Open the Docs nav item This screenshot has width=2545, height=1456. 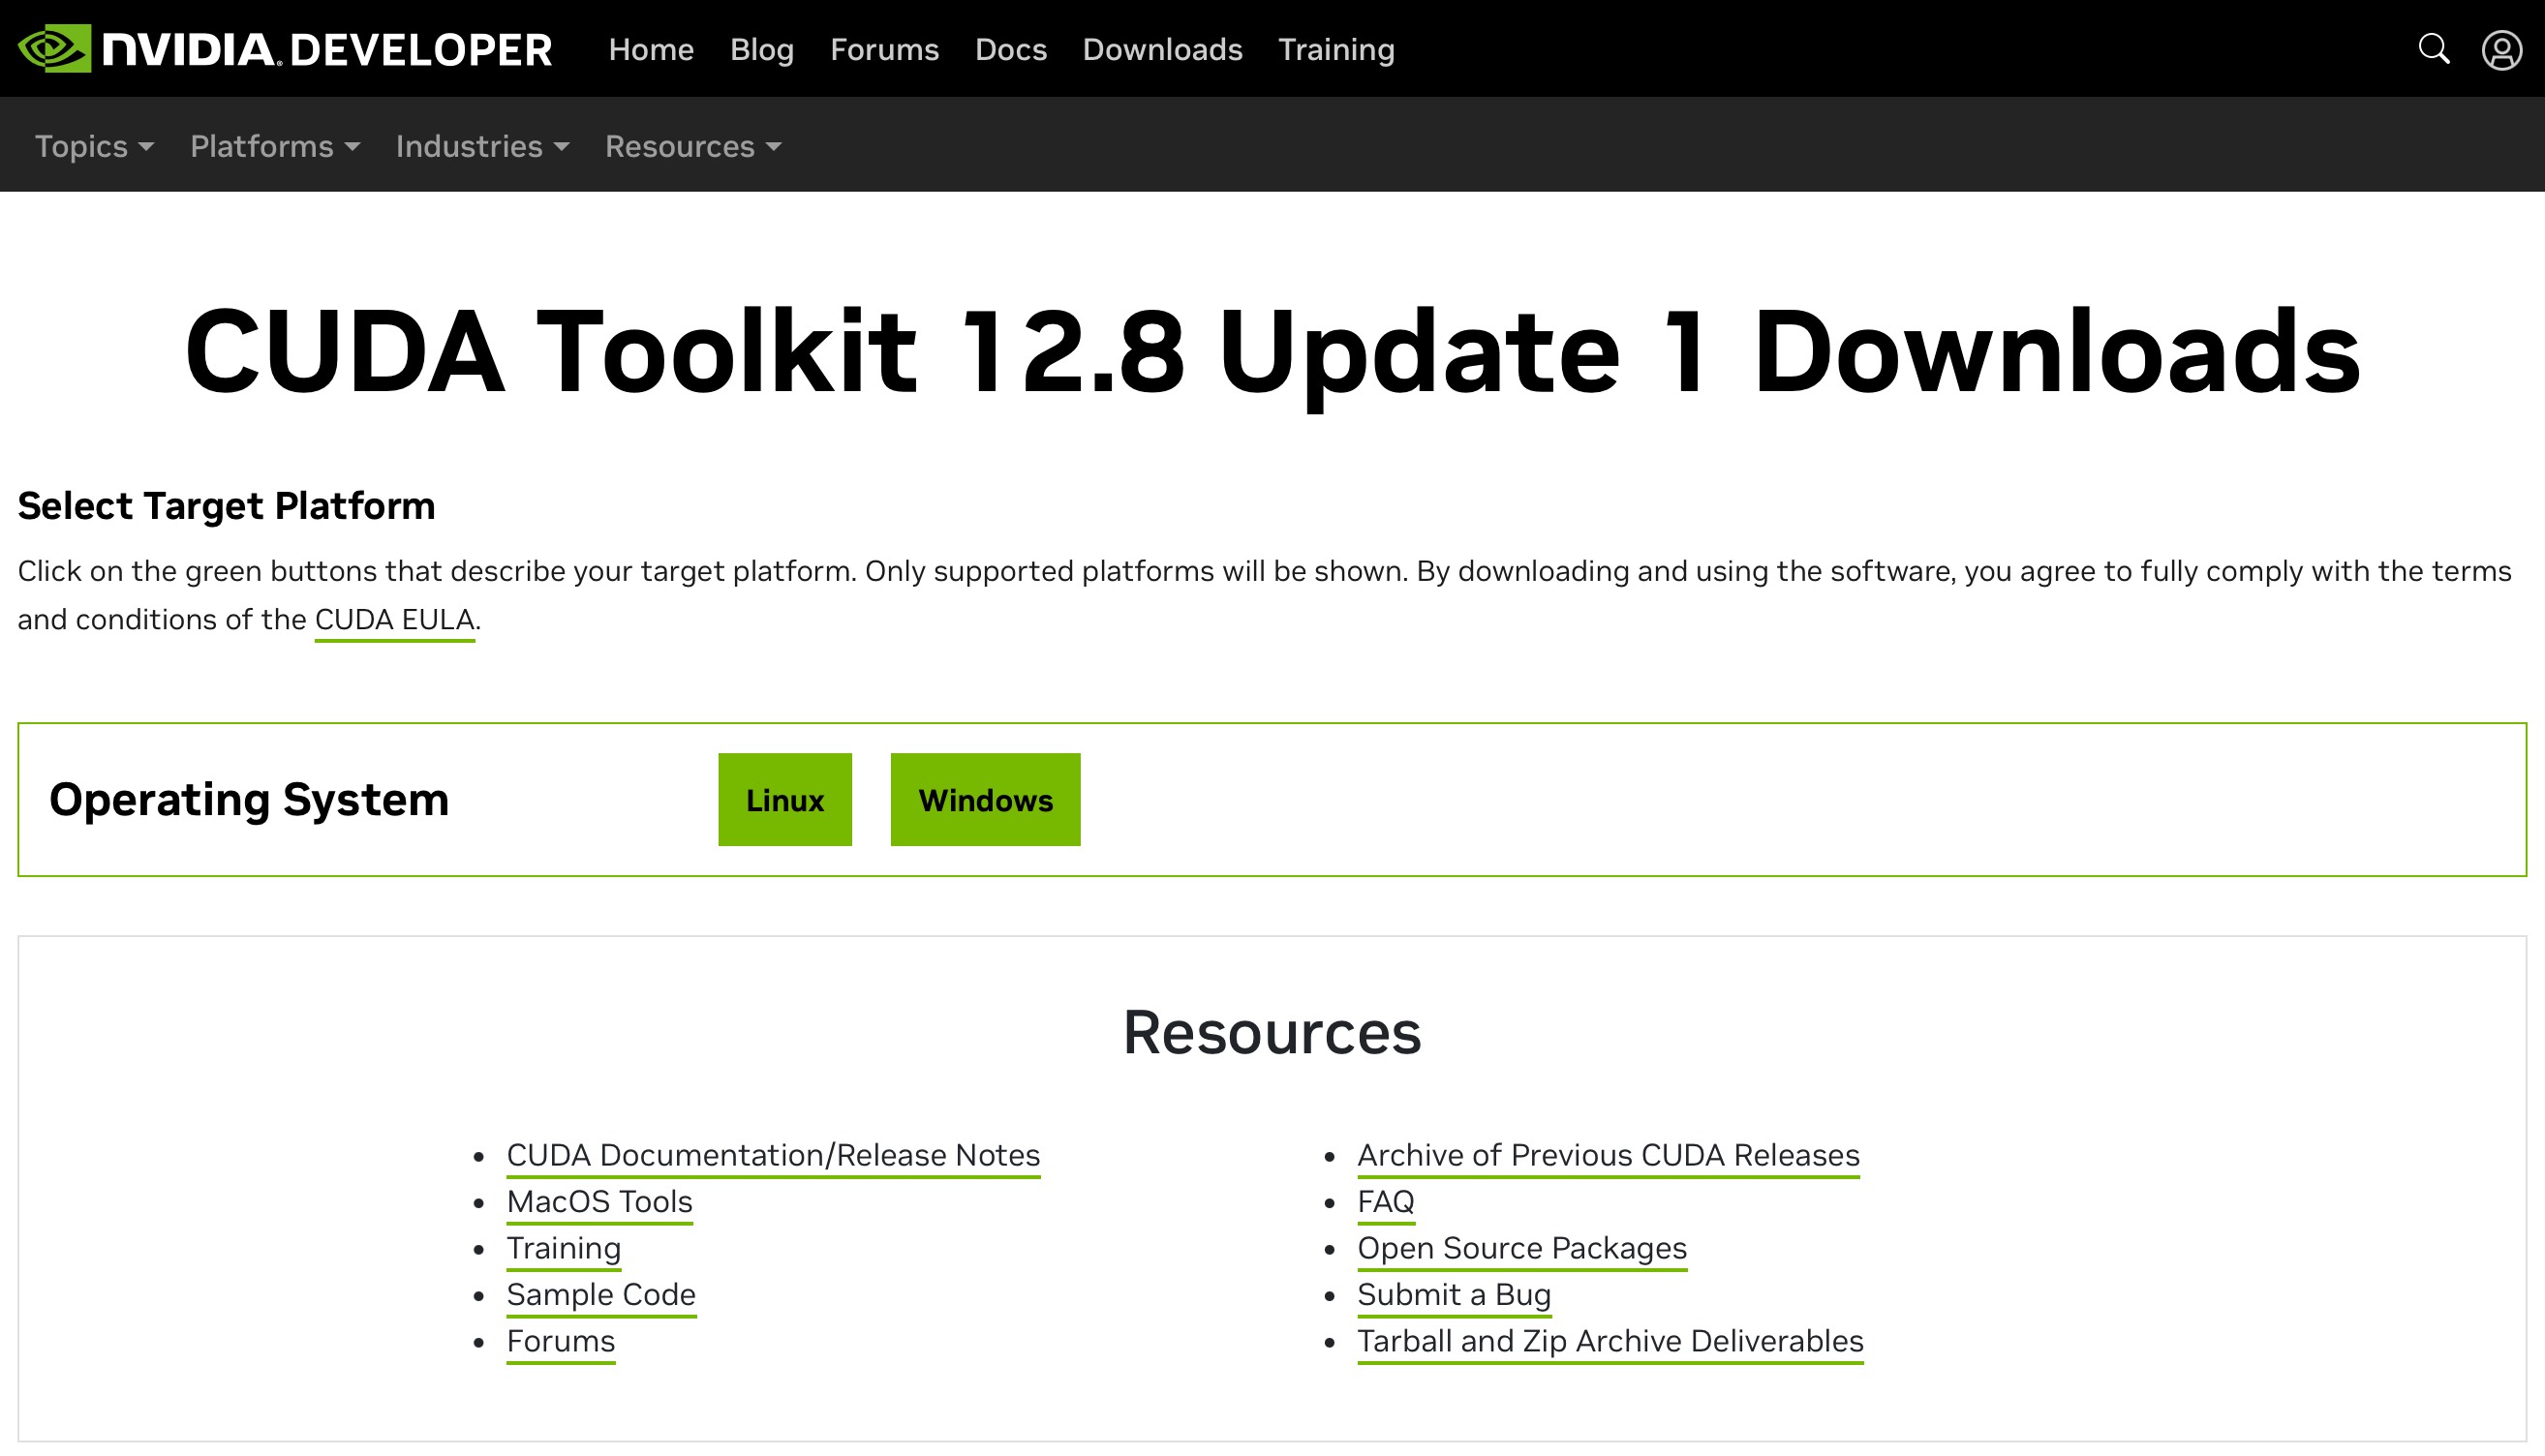pos(1011,49)
